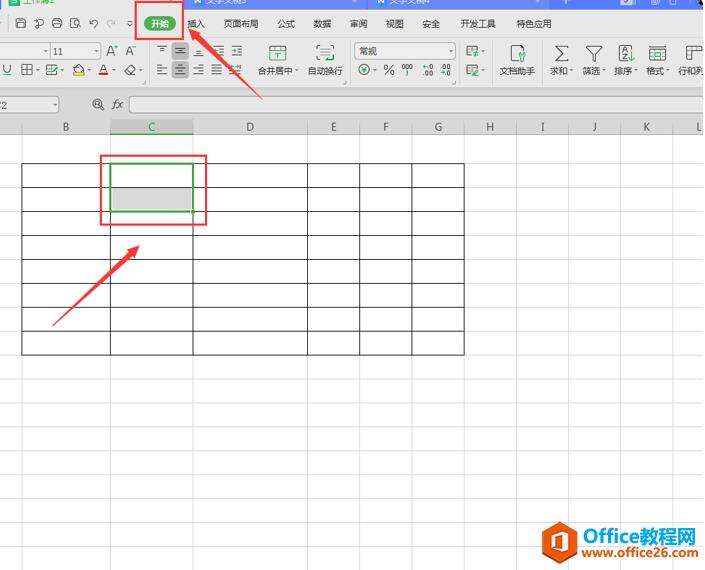Open the 页面布局 tab
705x570 pixels.
[x=241, y=24]
